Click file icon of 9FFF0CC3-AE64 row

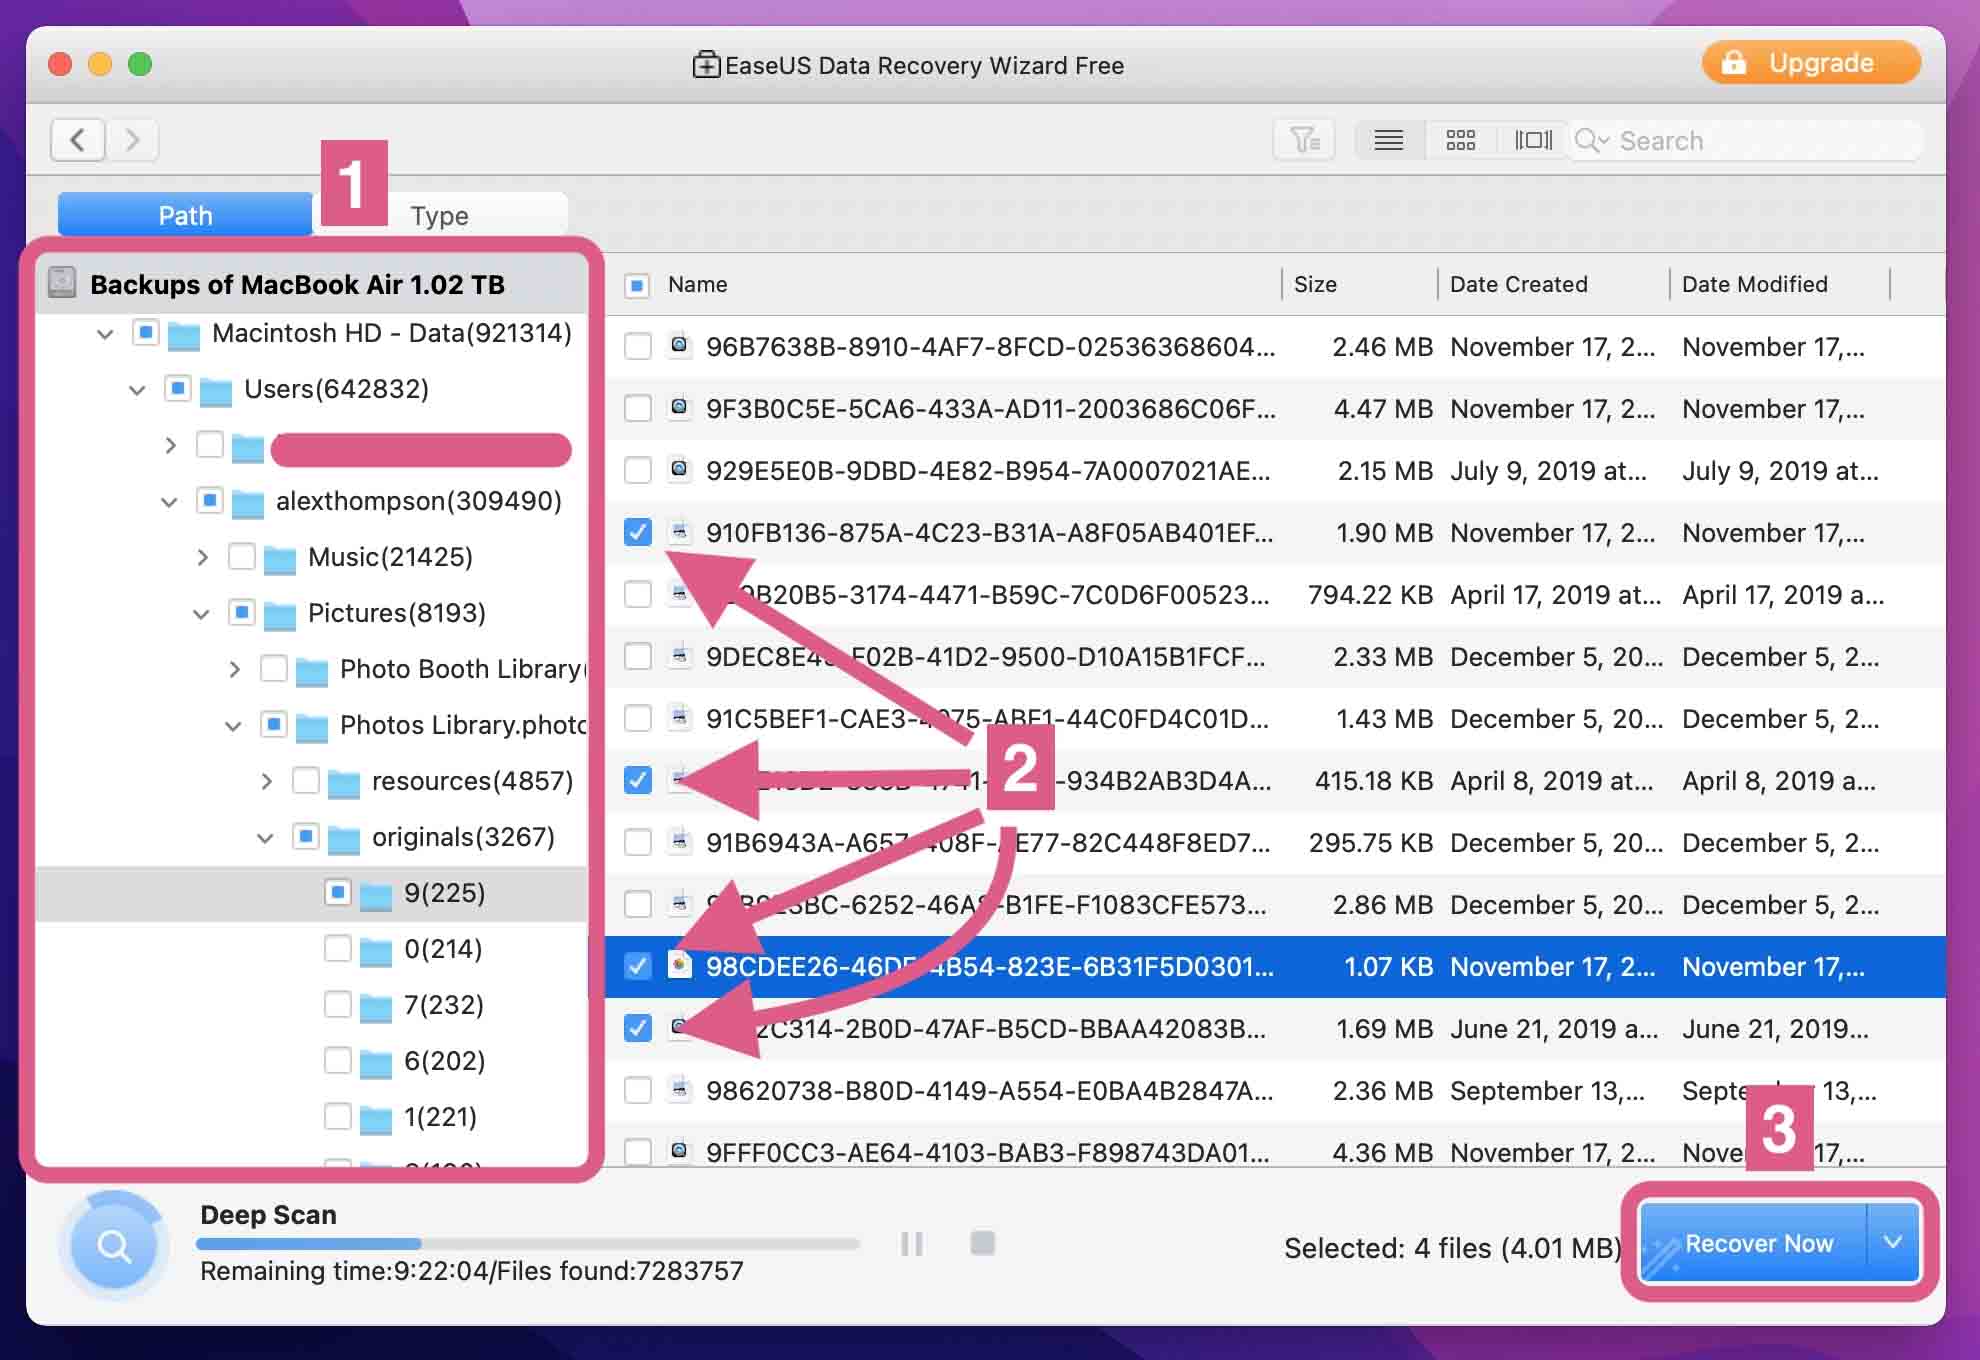click(x=680, y=1151)
